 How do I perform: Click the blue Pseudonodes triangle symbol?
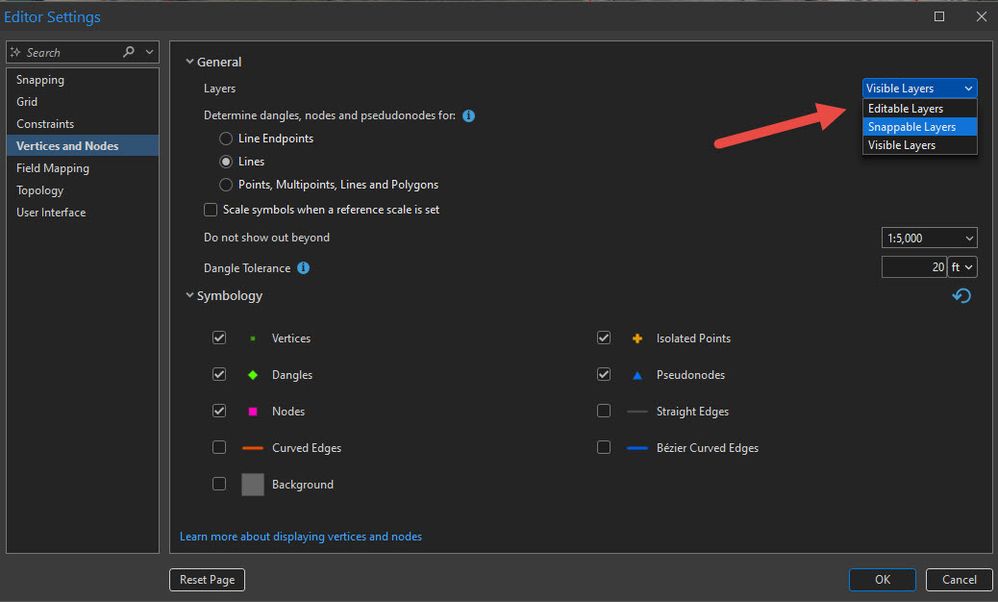637,375
